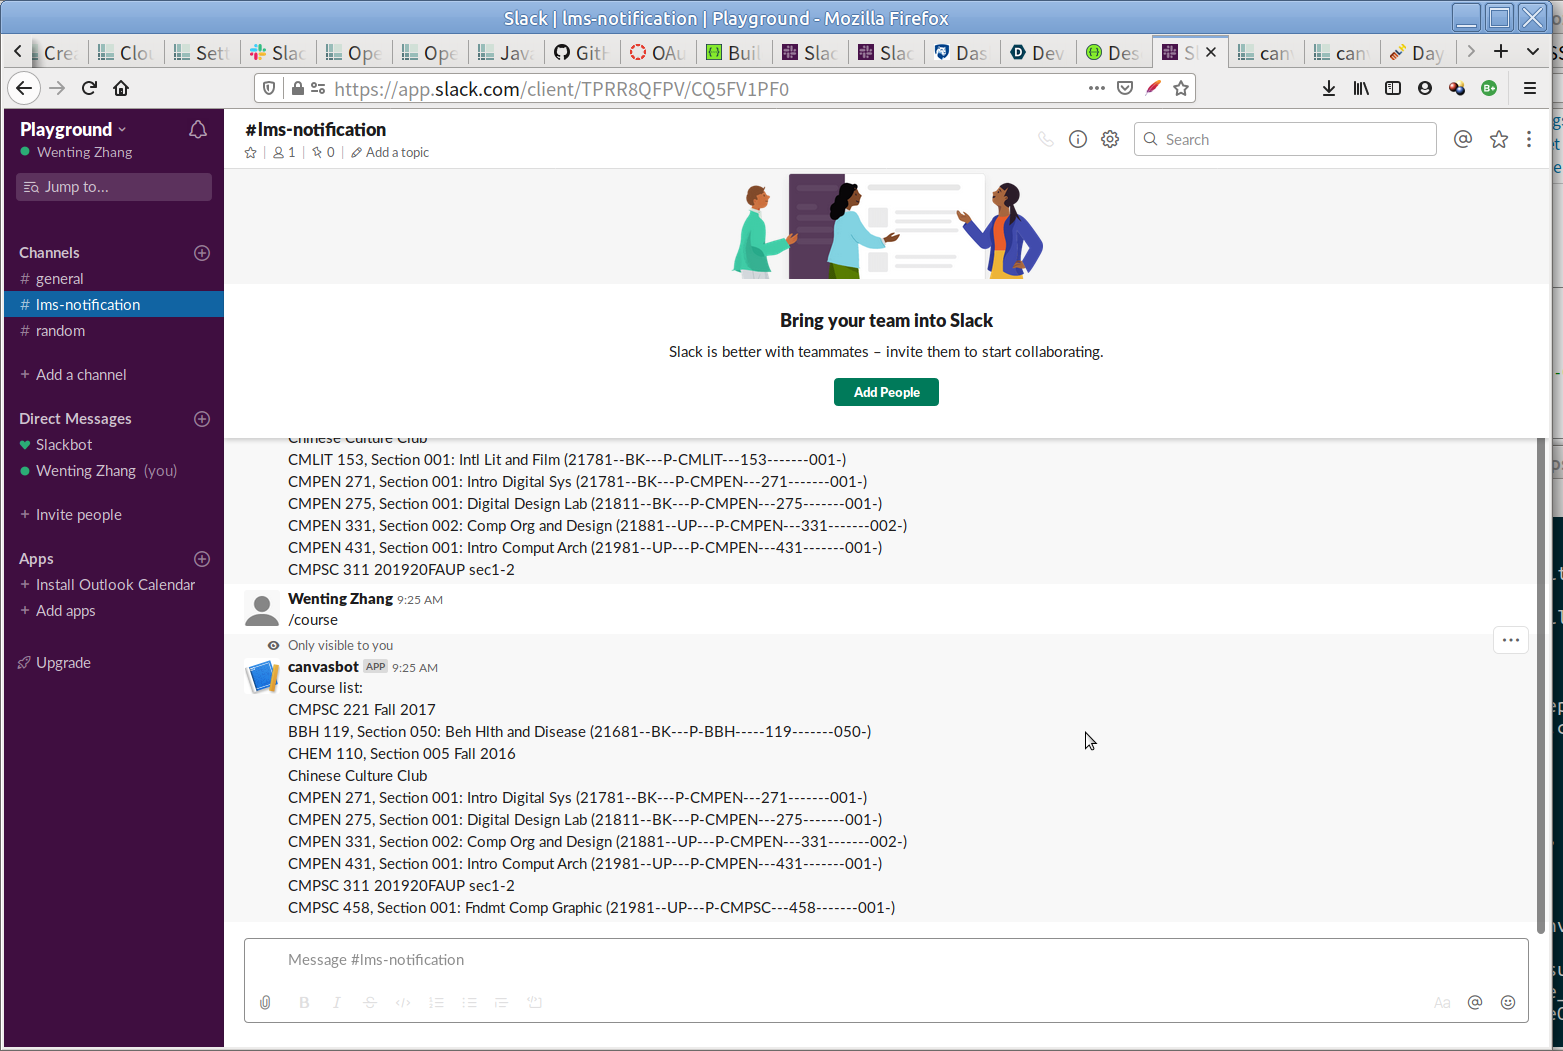Screen dimensions: 1563x1051
Task: Open the Playground workspace menu
Action: [73, 130]
